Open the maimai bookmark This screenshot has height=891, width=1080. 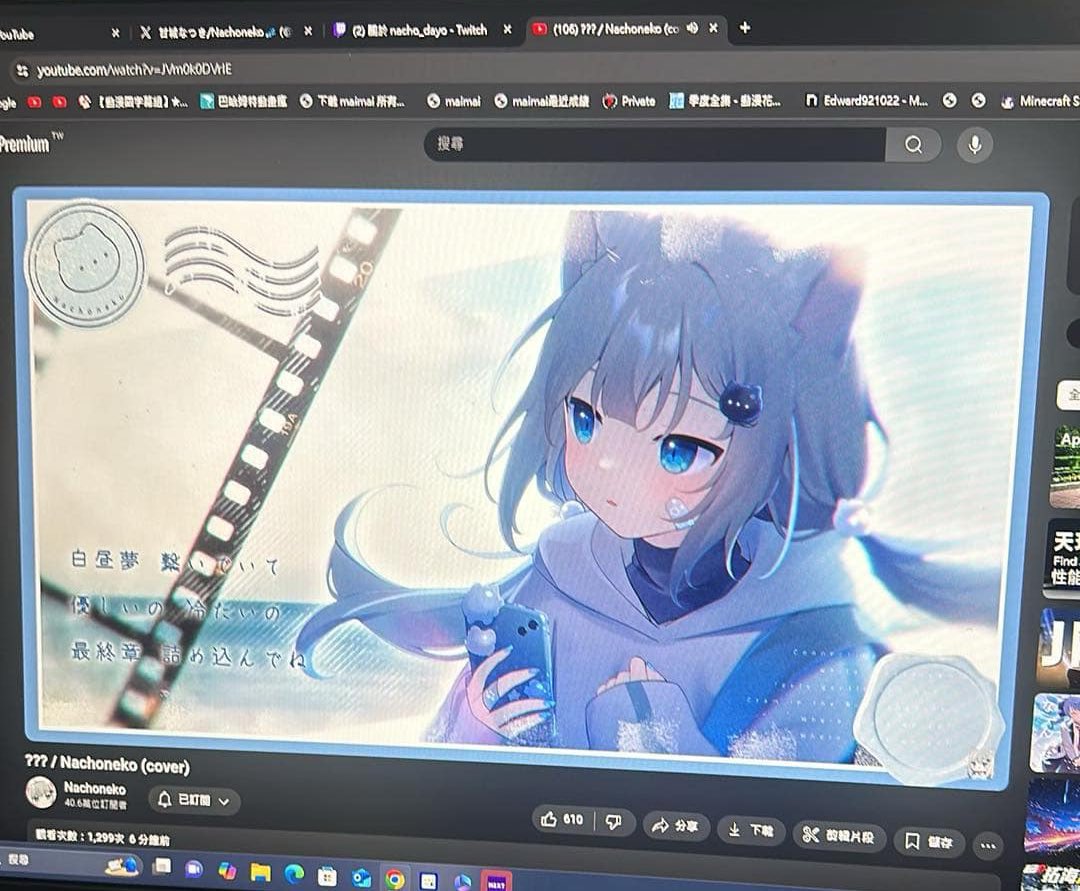453,101
